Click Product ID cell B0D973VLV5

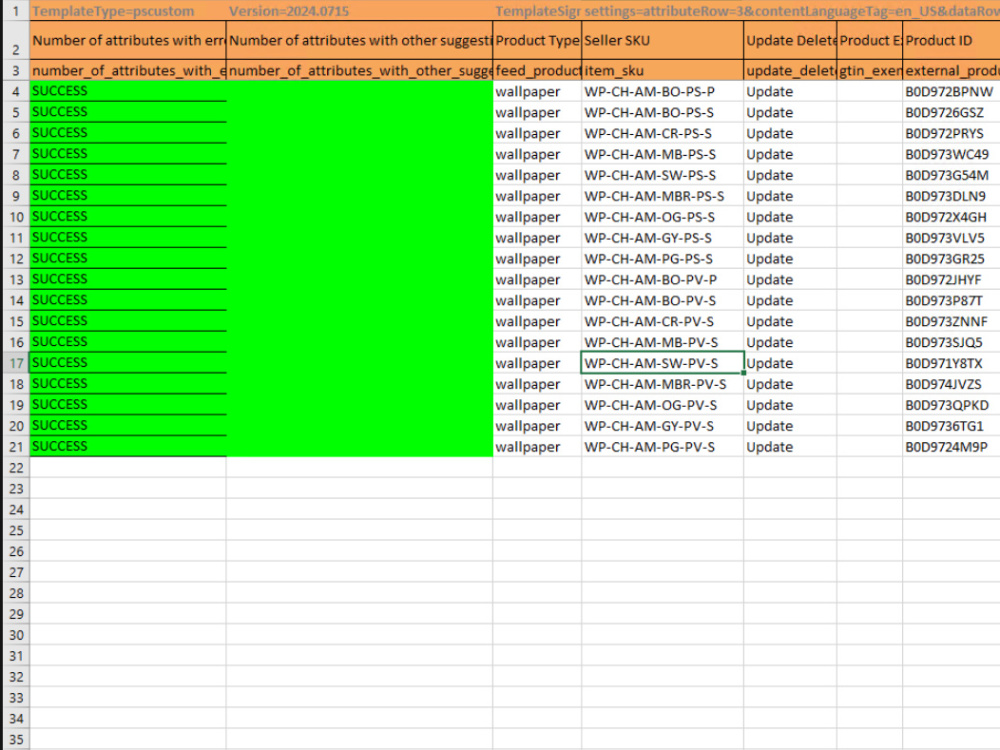pyautogui.click(x=951, y=238)
